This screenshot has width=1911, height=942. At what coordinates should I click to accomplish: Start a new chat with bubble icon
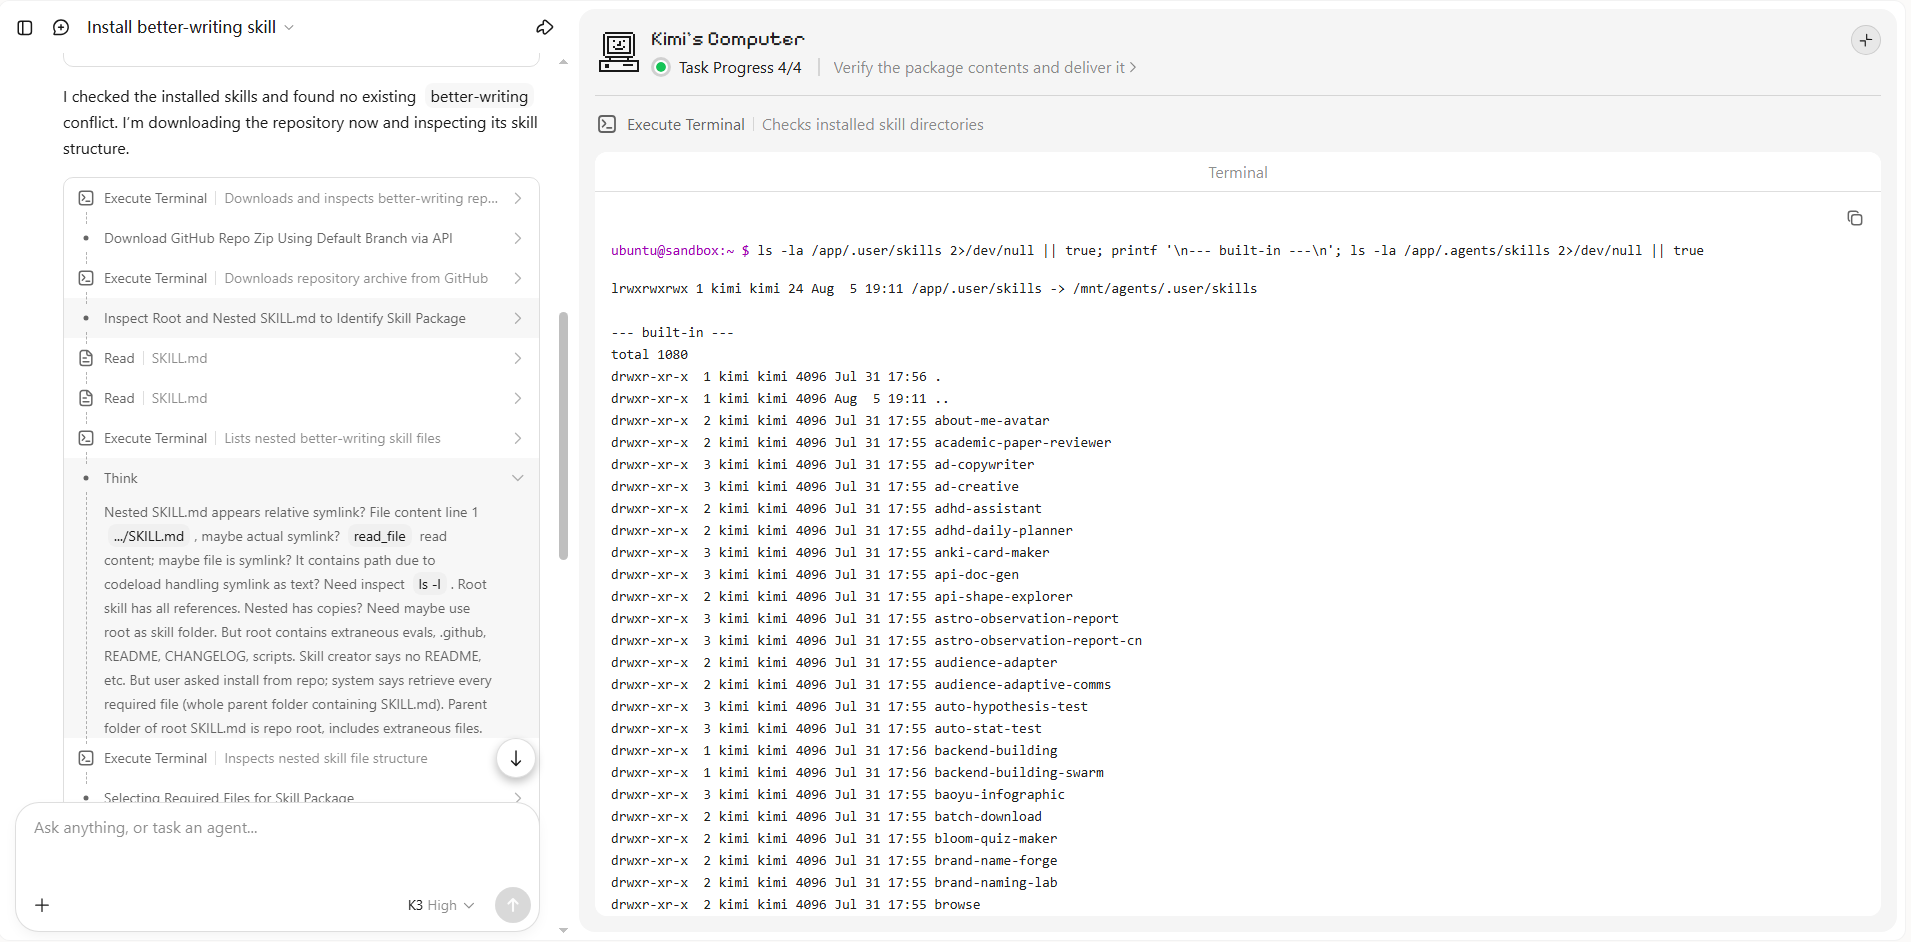pos(61,28)
